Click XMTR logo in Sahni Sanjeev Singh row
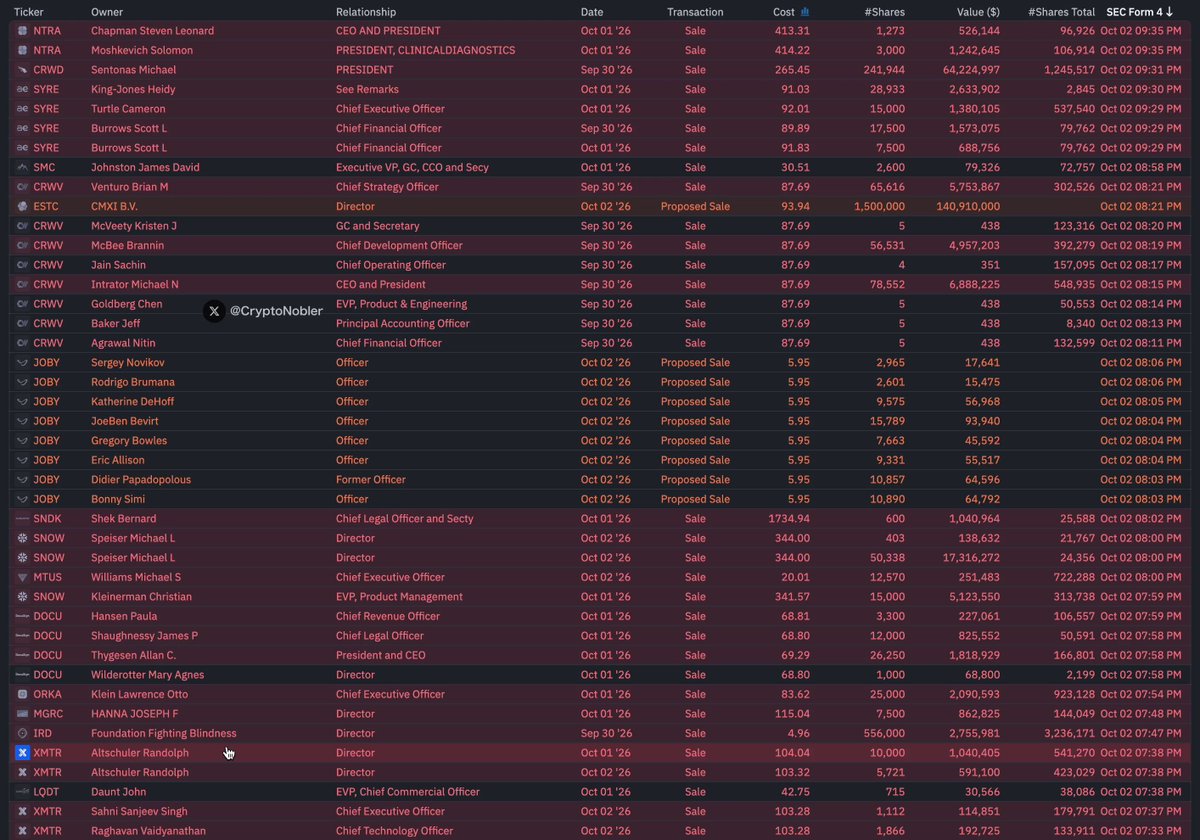The height and width of the screenshot is (840, 1200). click(x=22, y=811)
